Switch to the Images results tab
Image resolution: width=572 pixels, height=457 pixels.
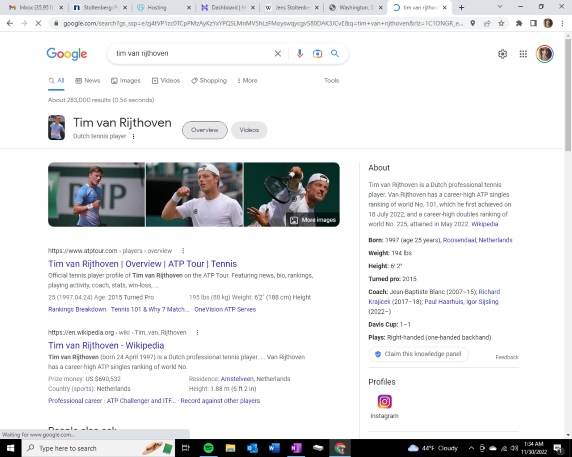pos(126,81)
